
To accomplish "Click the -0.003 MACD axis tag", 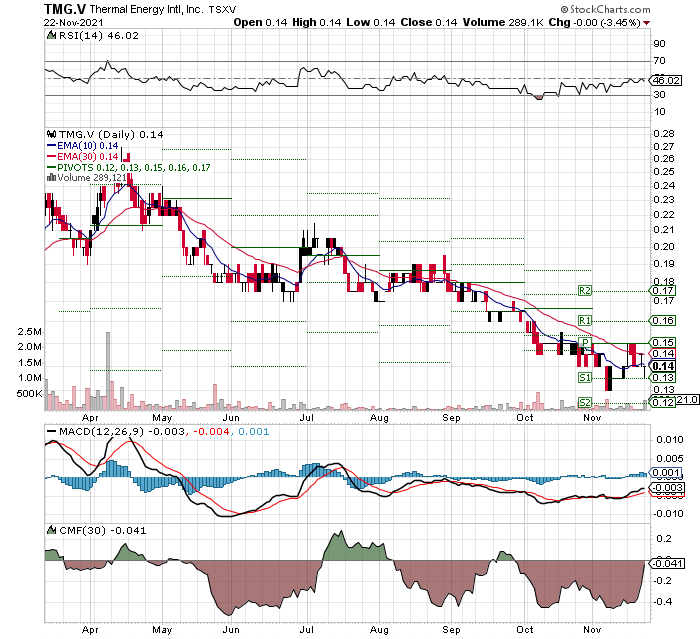I will click(668, 488).
